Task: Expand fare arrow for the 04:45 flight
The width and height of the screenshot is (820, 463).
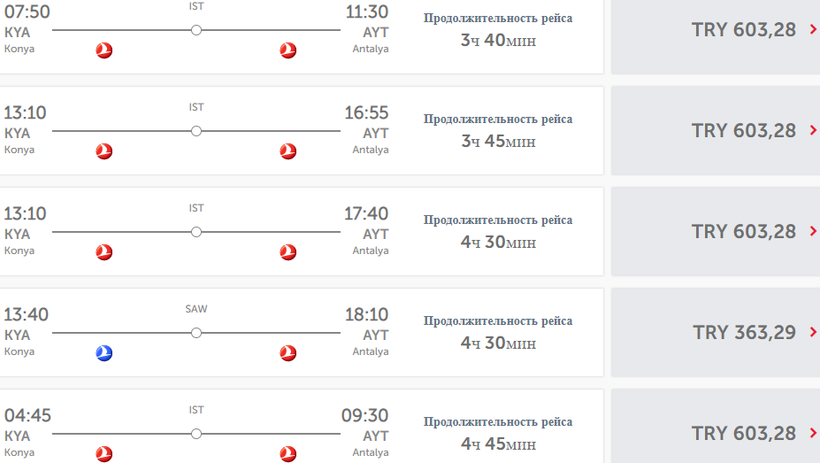Action: [x=814, y=433]
